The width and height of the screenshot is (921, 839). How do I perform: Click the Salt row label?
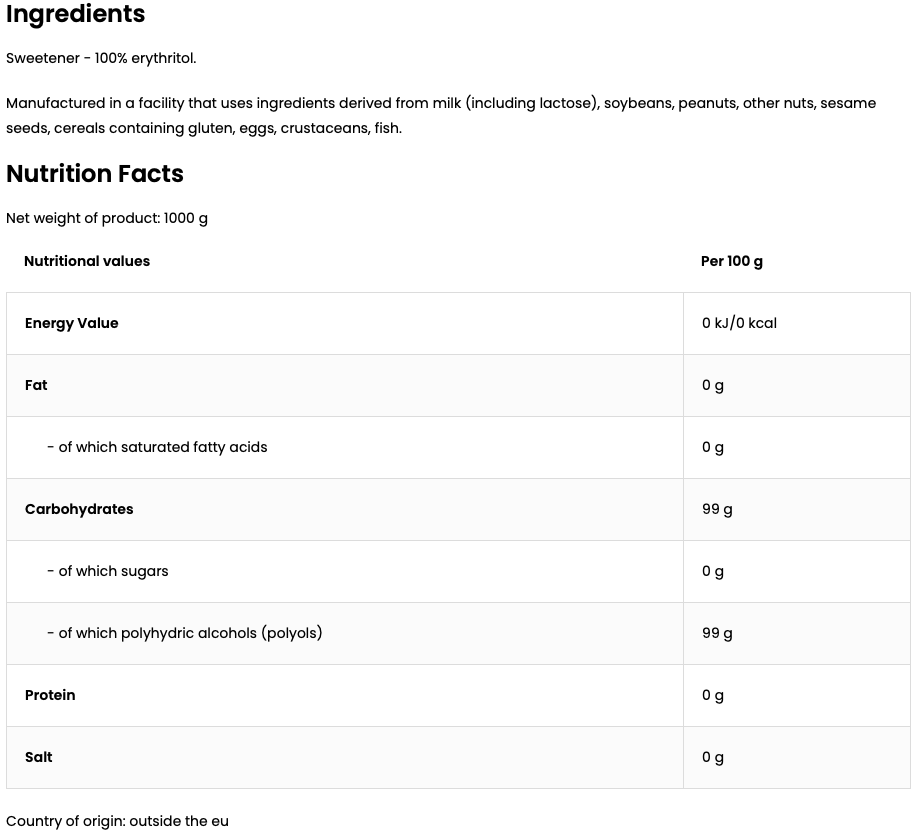point(39,757)
